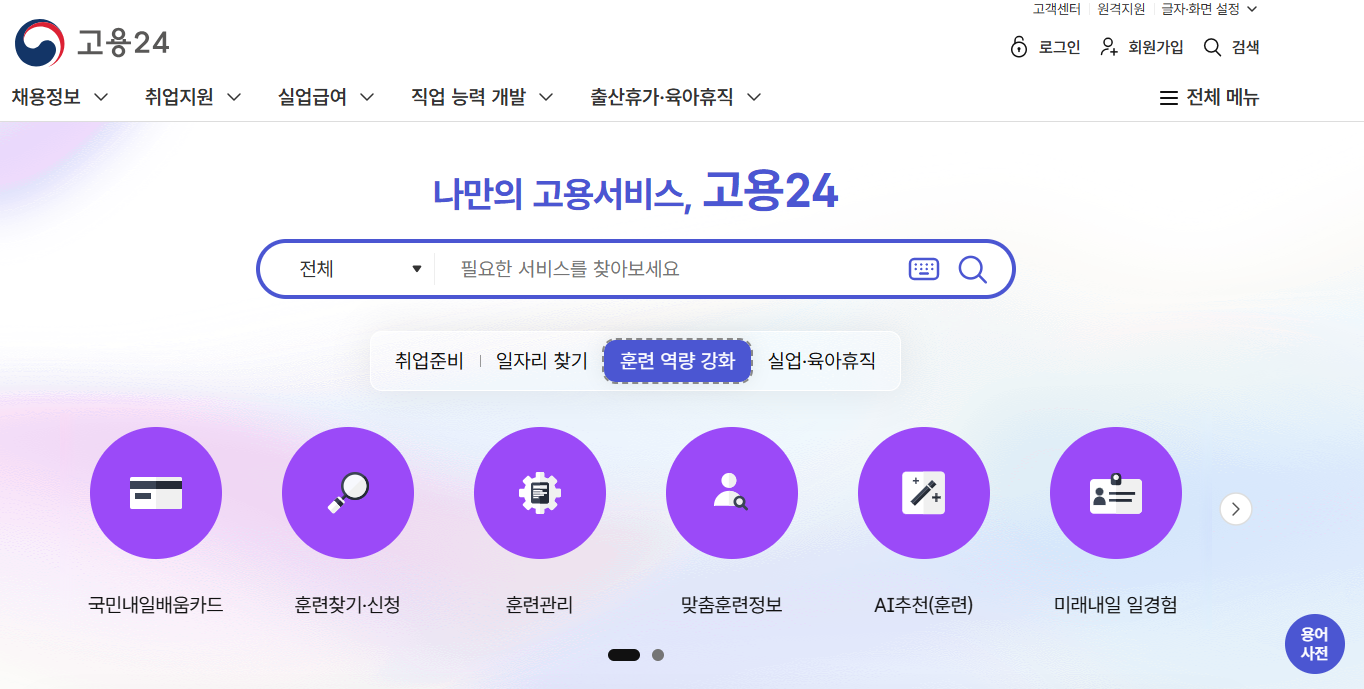The height and width of the screenshot is (689, 1364).
Task: Open the AI추천(훈련) magic wand icon
Action: (924, 493)
